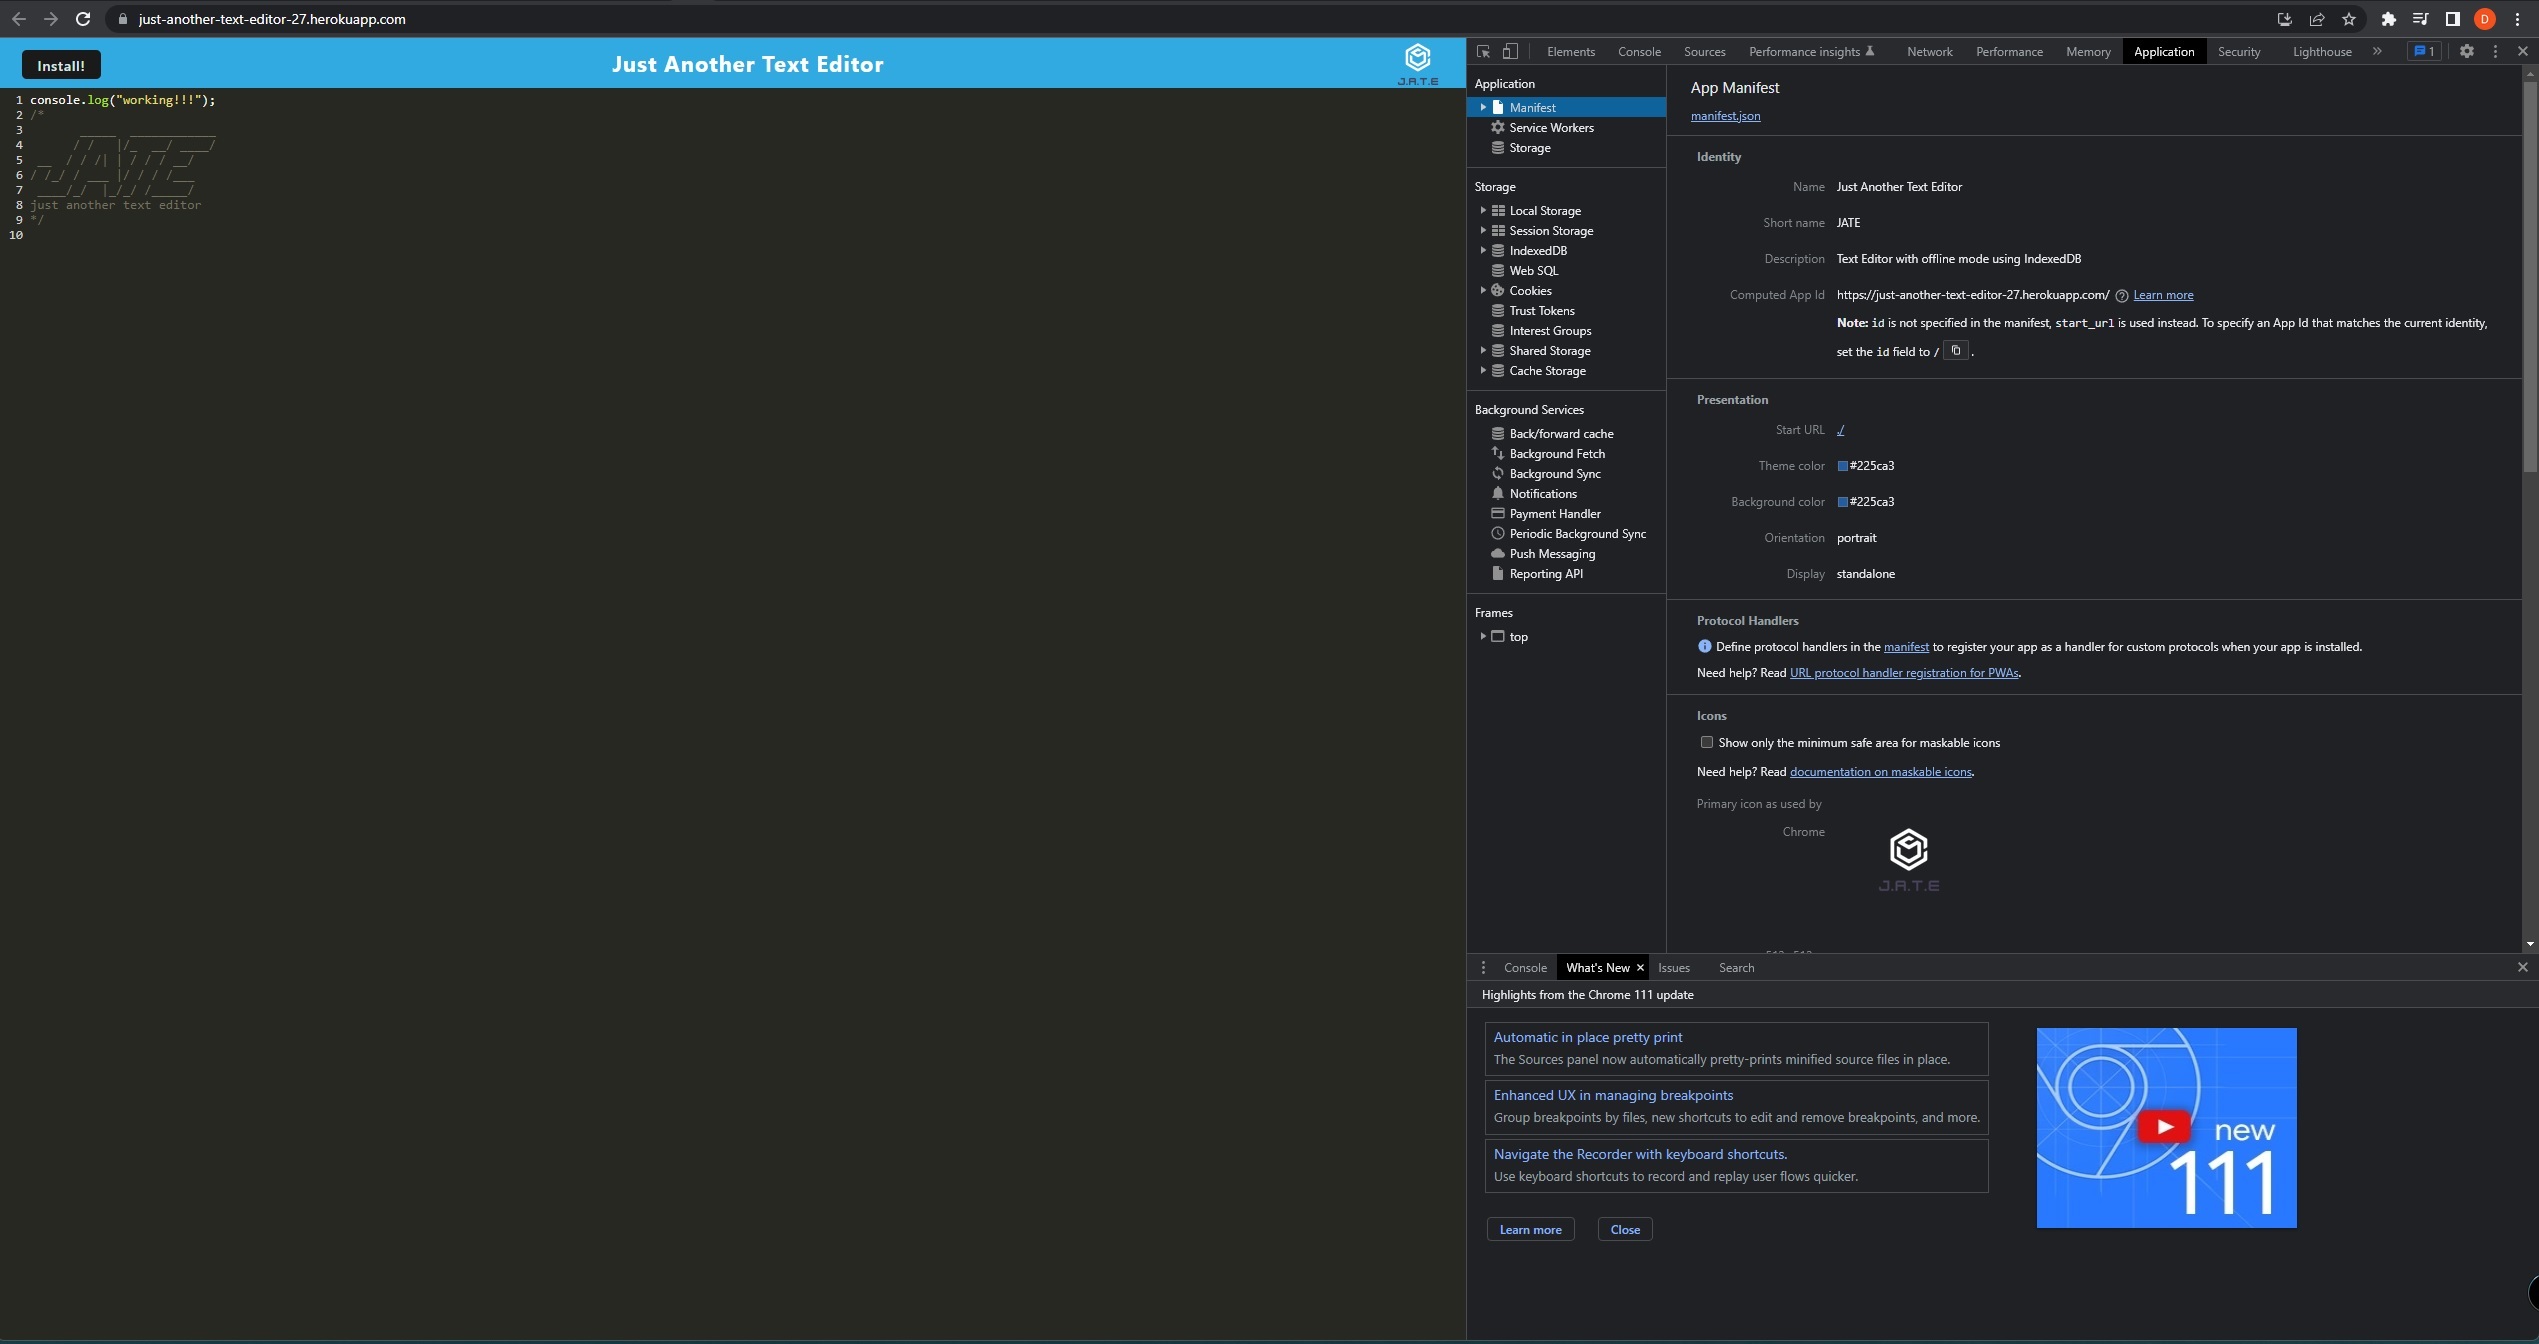Image resolution: width=2539 pixels, height=1344 pixels.
Task: Click the issues counter badge in DevTools
Action: [x=2424, y=51]
